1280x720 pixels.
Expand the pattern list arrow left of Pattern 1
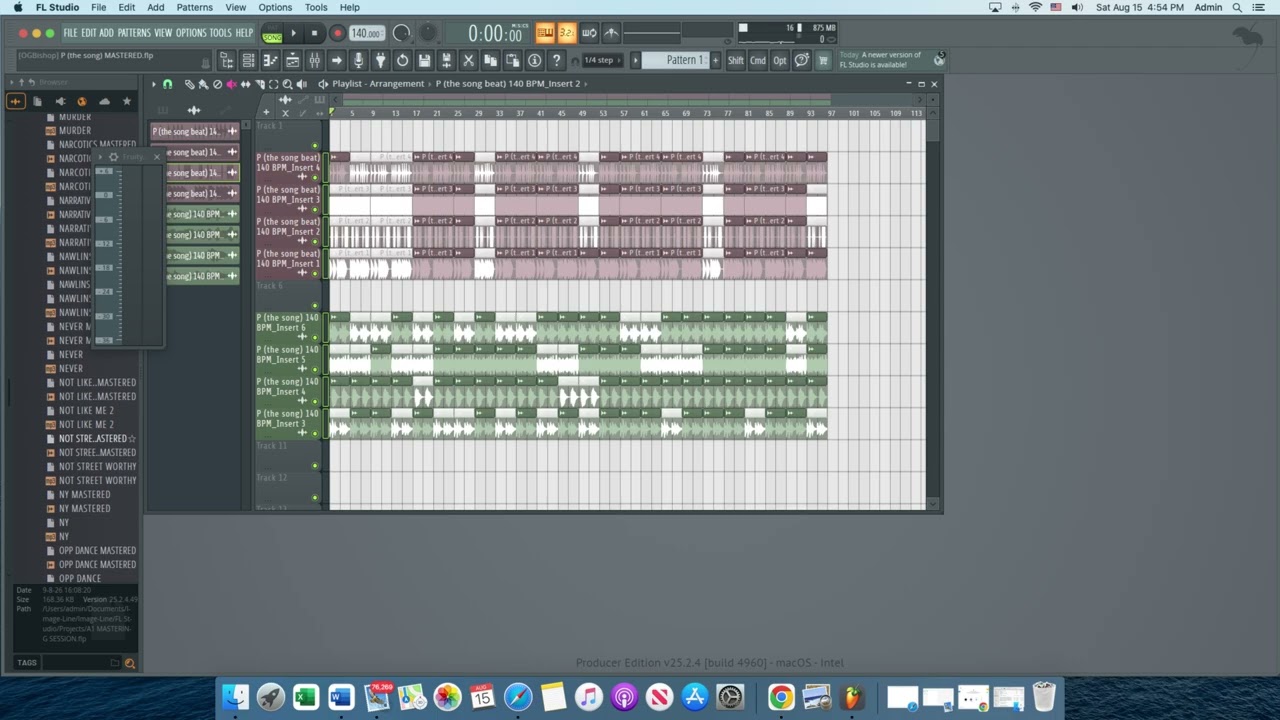pyautogui.click(x=635, y=60)
